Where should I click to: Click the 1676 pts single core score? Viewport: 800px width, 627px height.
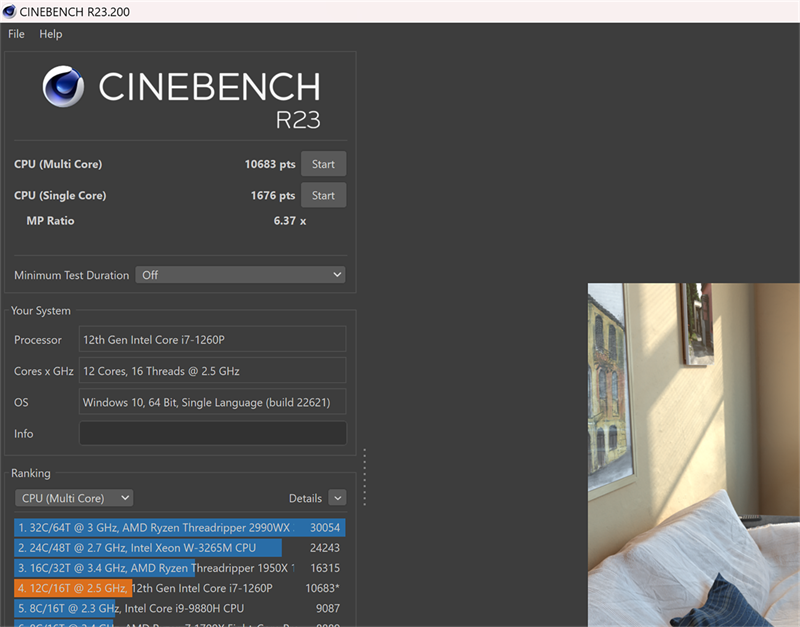[x=273, y=195]
